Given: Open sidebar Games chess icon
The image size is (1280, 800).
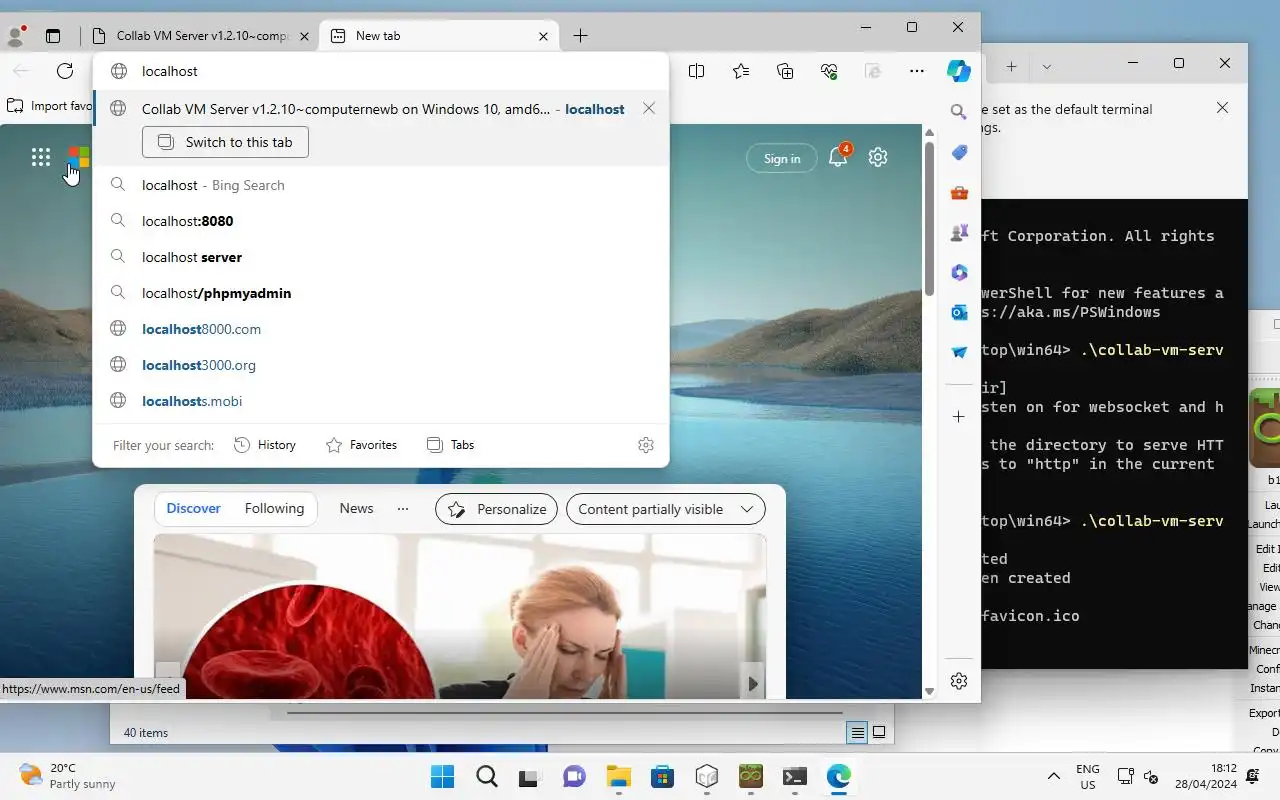Looking at the screenshot, I should pyautogui.click(x=959, y=232).
